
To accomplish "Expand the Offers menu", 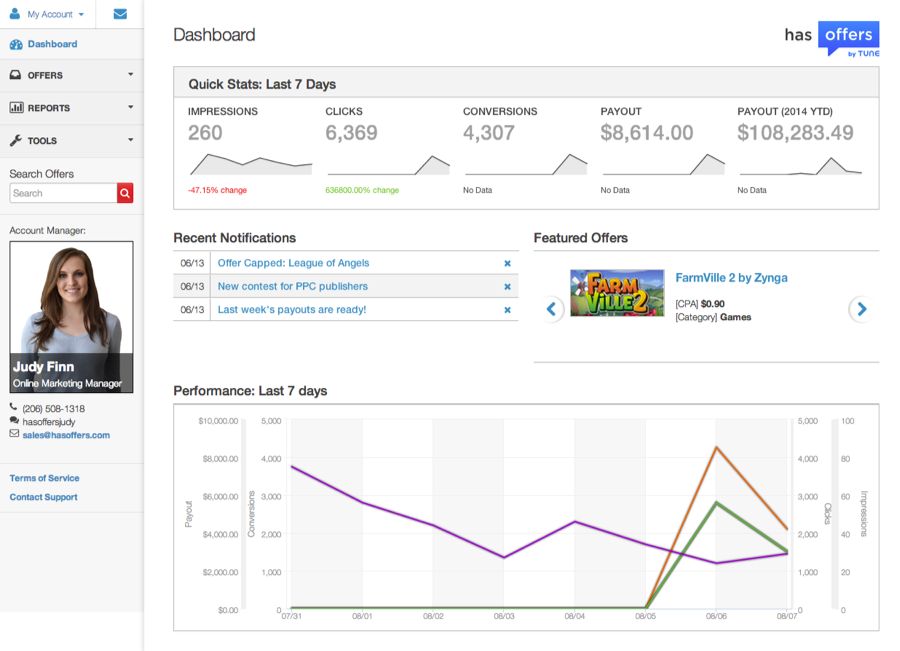I will pyautogui.click(x=70, y=75).
